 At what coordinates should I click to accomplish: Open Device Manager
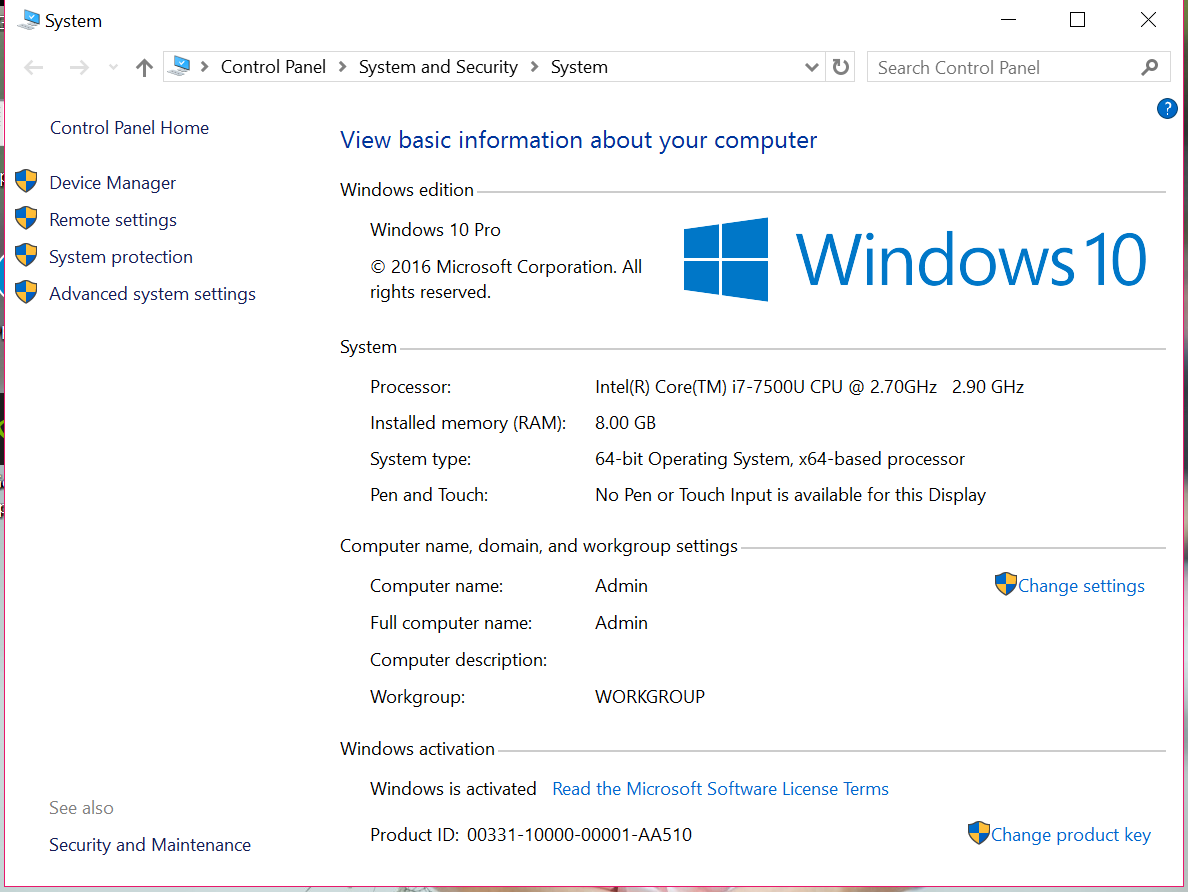tap(112, 183)
